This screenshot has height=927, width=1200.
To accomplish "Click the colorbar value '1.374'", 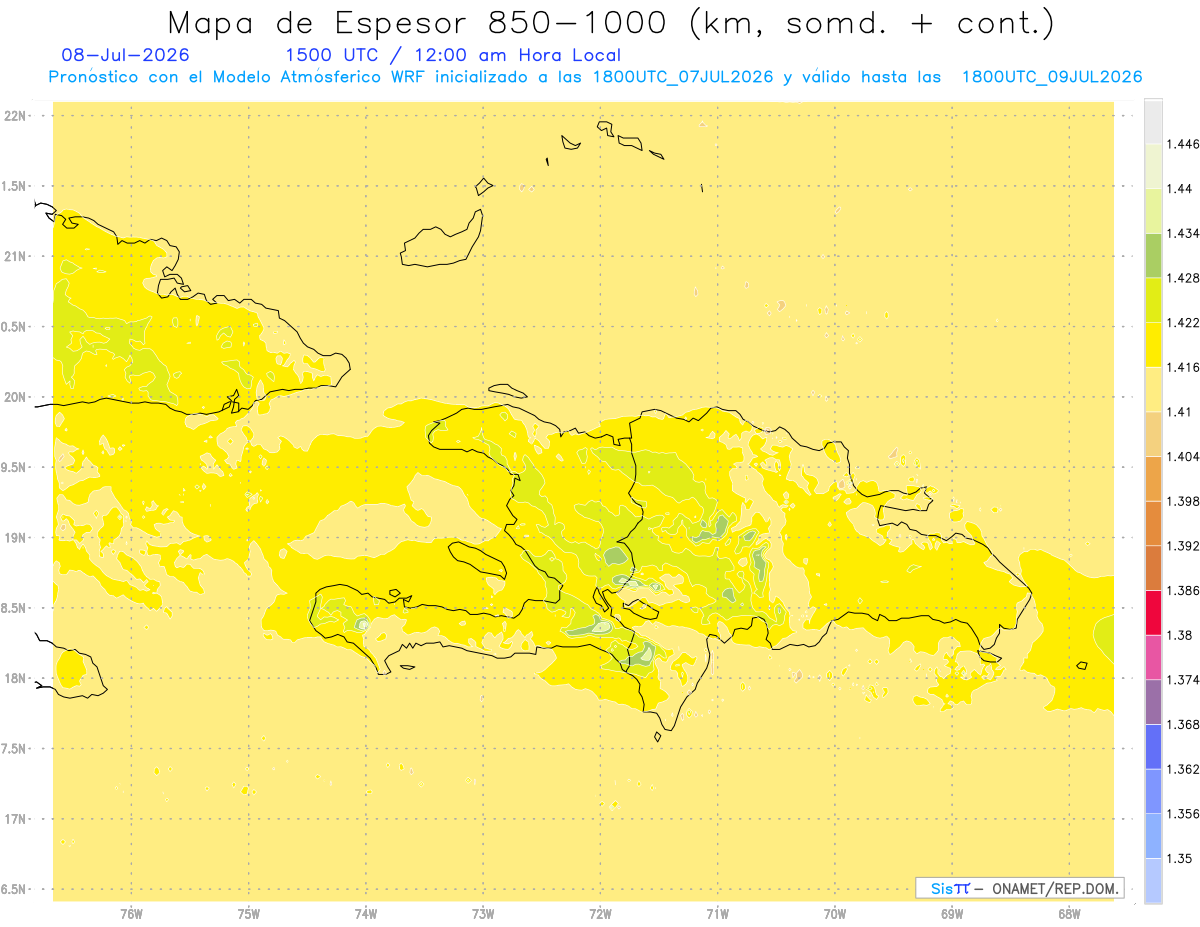I will pyautogui.click(x=1182, y=680).
